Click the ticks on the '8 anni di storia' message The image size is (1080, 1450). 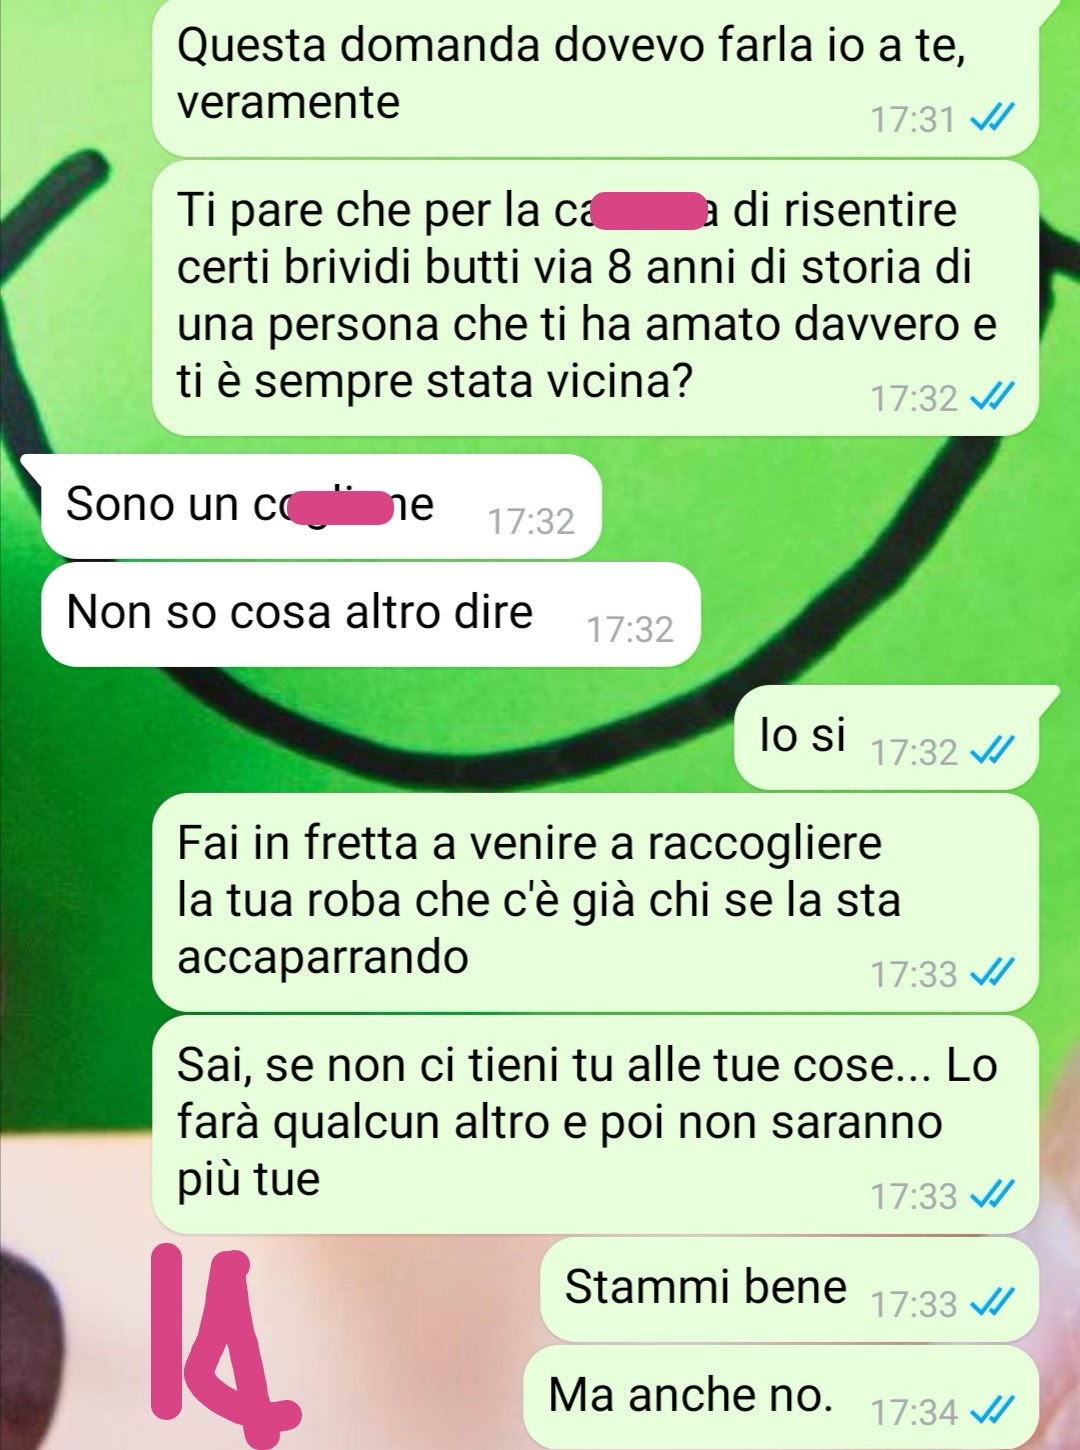coord(993,397)
